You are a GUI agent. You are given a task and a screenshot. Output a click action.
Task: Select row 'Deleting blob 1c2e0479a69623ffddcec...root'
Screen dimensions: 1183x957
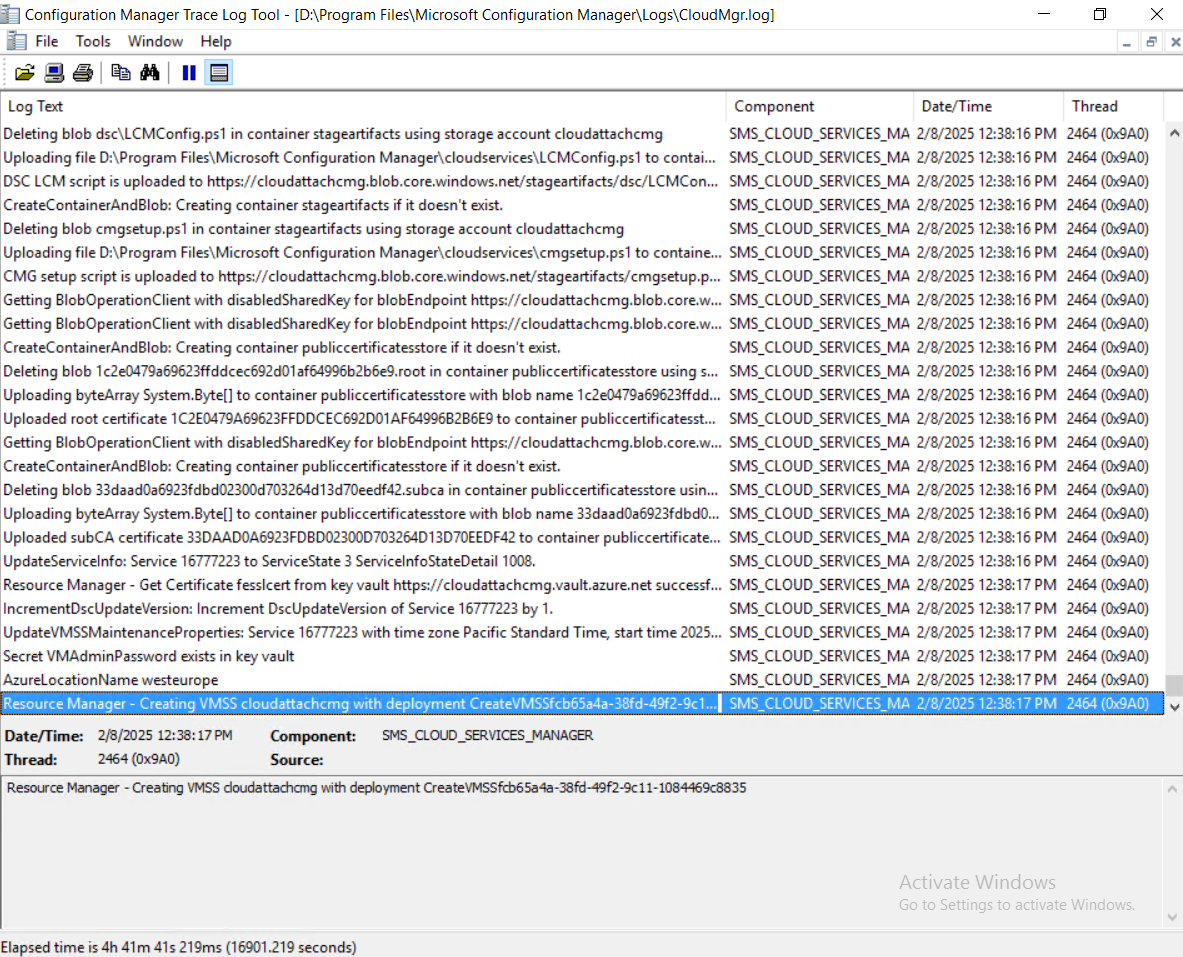[582, 371]
